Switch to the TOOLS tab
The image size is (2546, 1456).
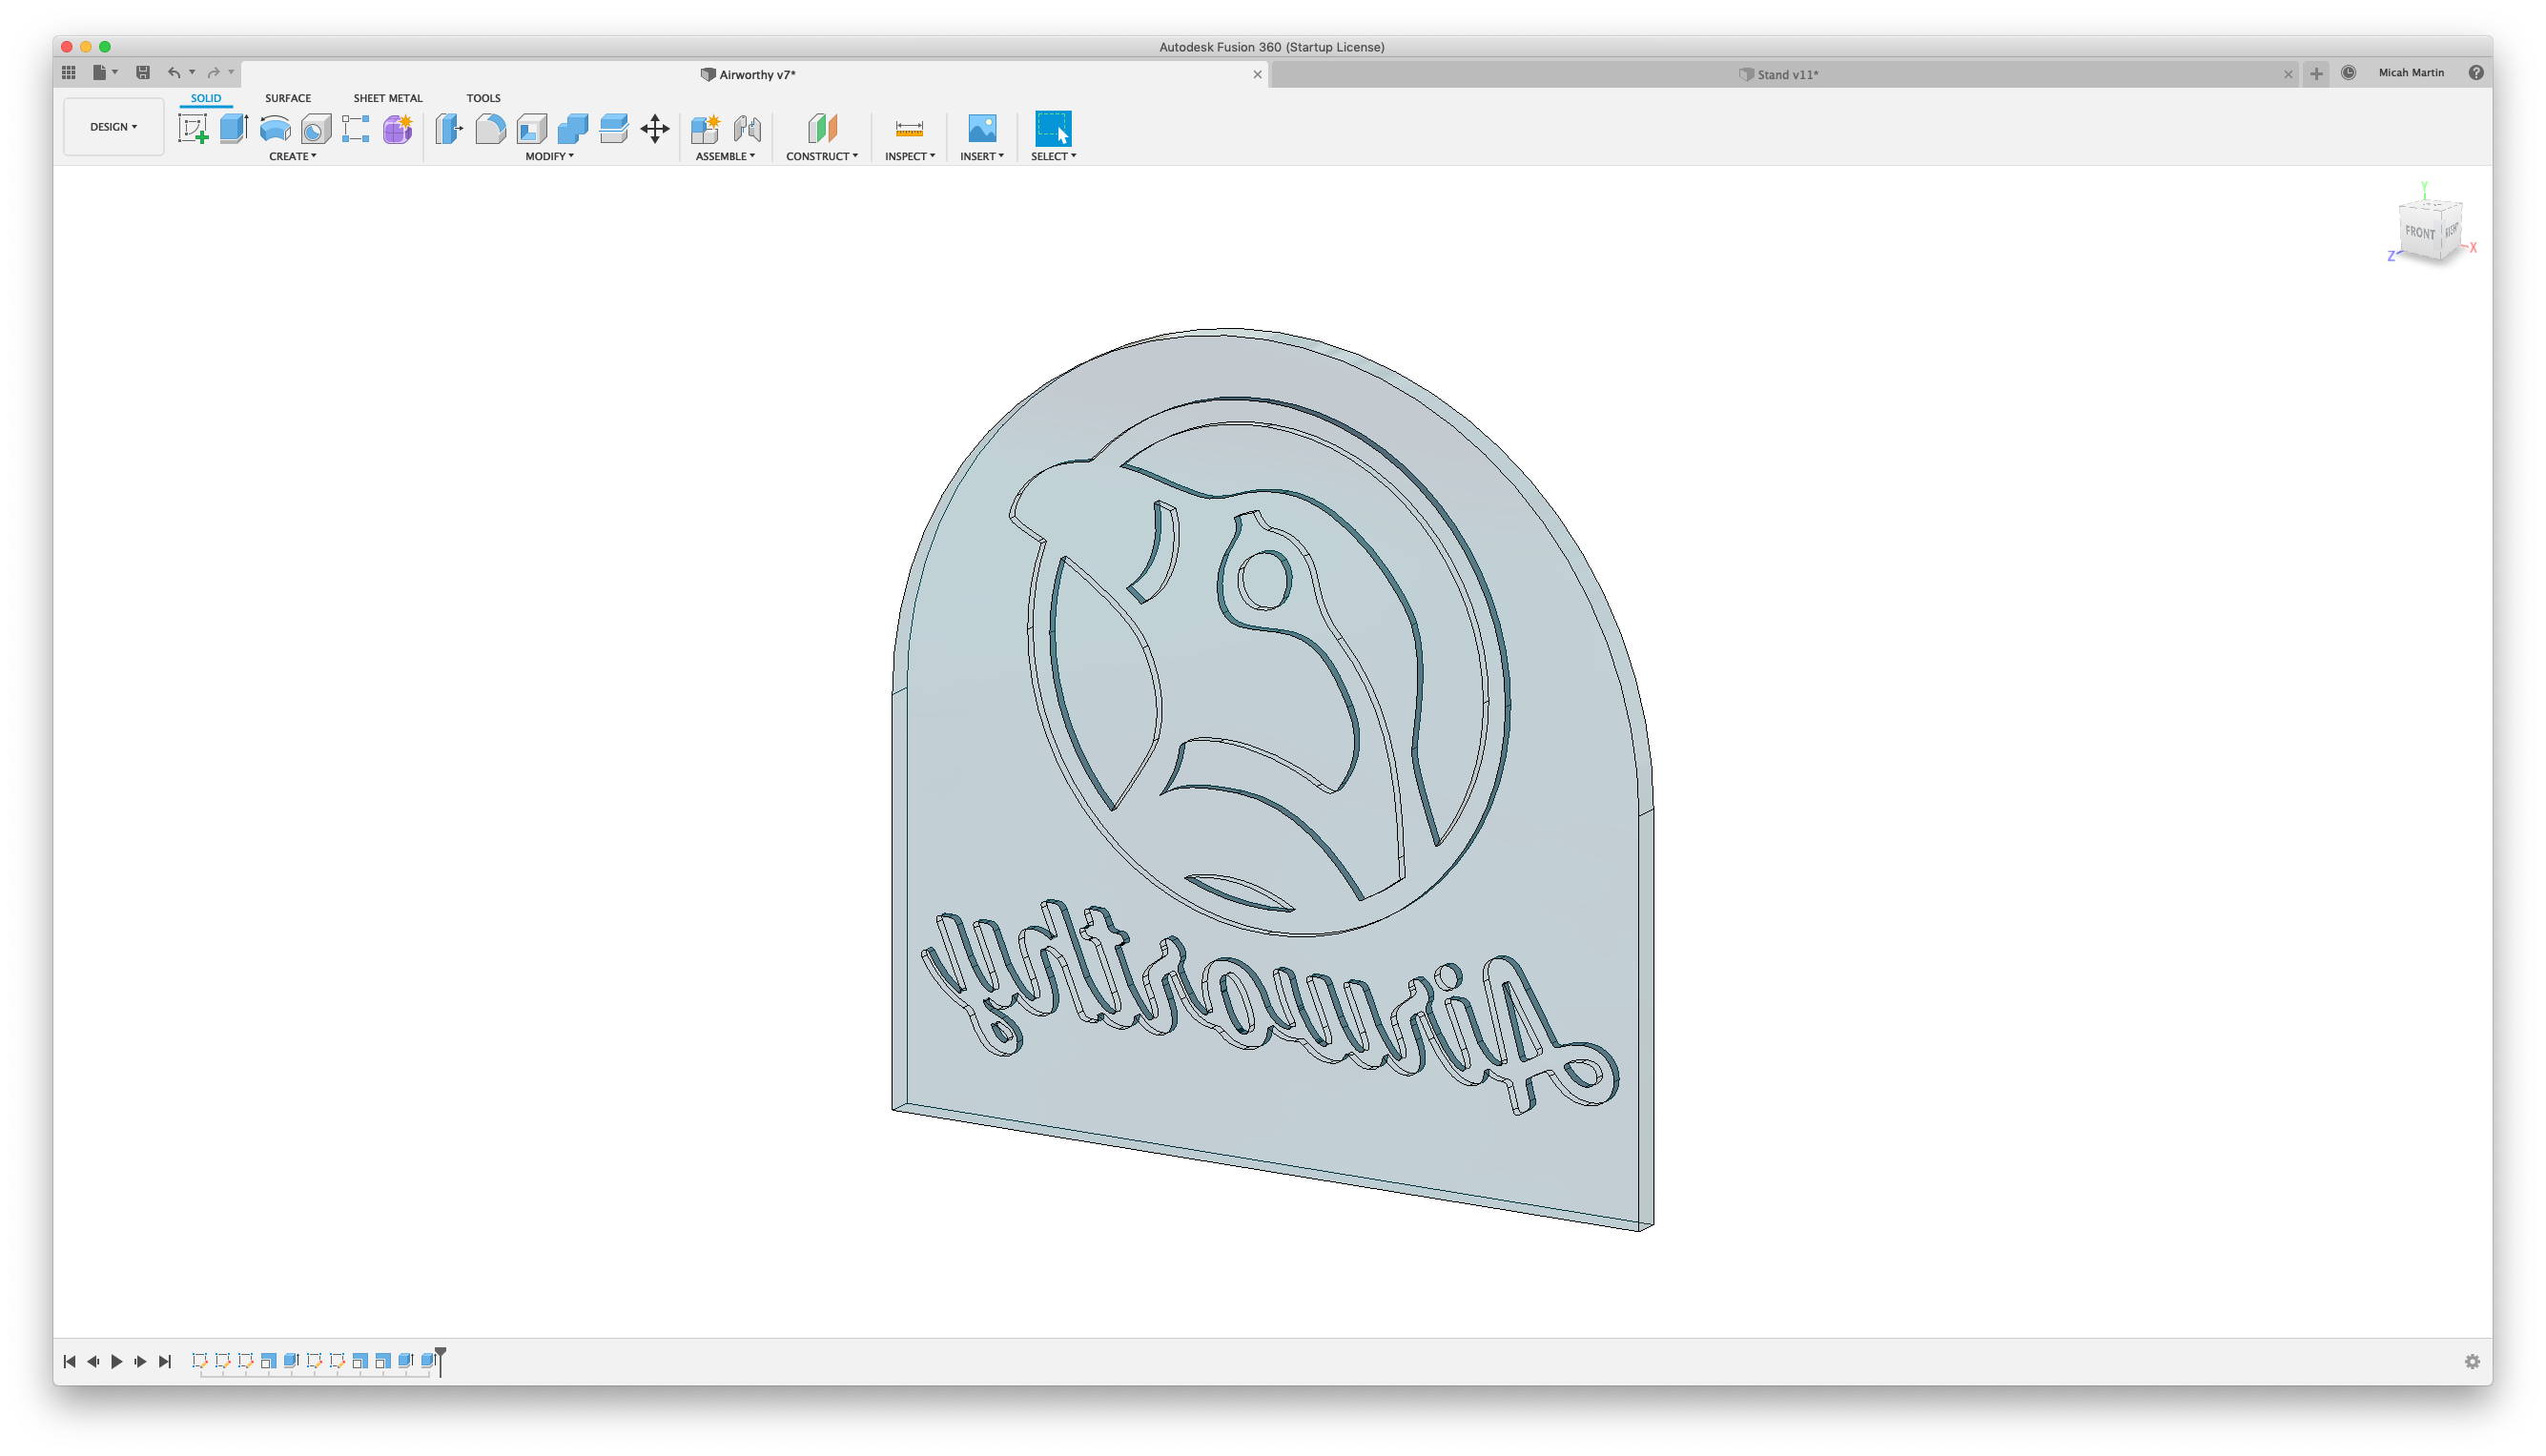[483, 98]
